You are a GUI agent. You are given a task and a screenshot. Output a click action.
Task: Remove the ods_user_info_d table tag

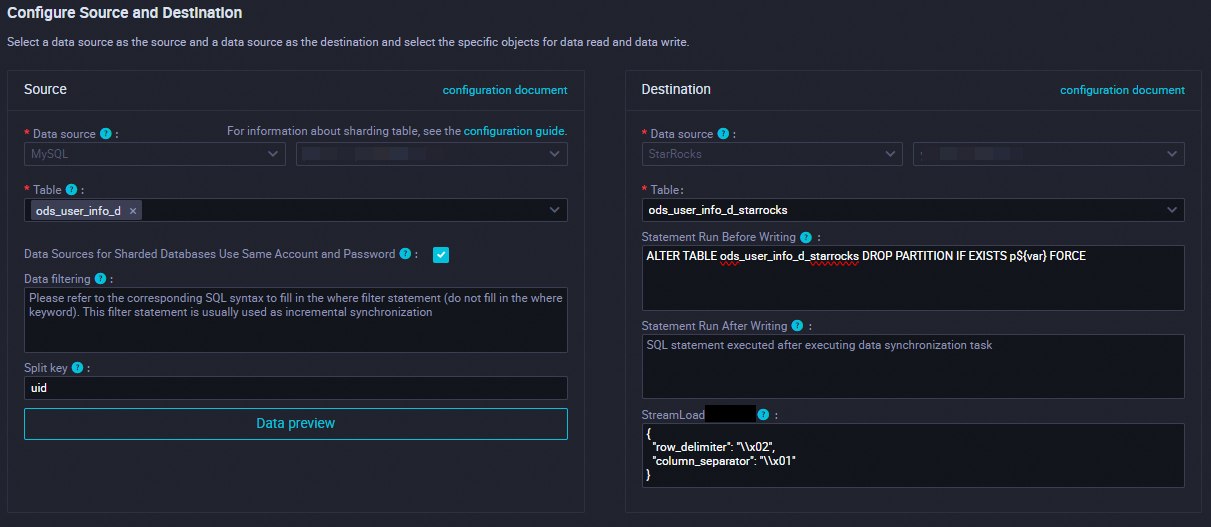133,211
